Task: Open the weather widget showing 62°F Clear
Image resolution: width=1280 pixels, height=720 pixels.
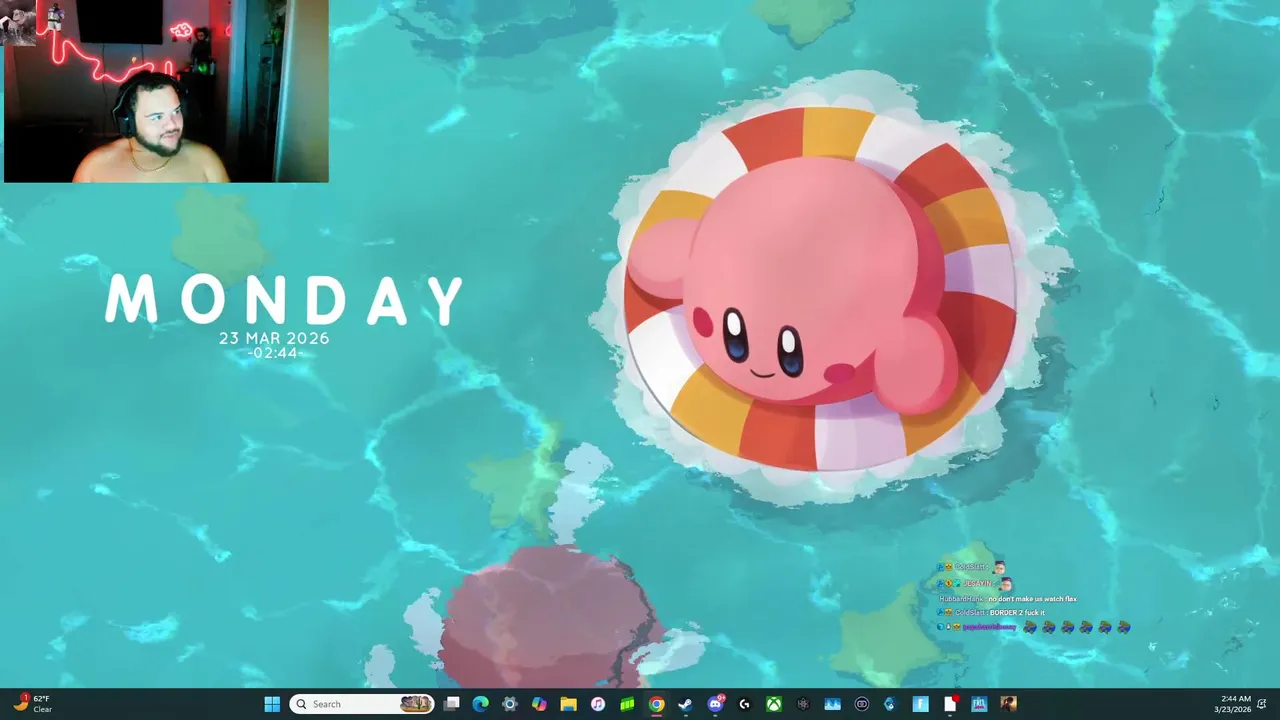Action: (x=32, y=704)
